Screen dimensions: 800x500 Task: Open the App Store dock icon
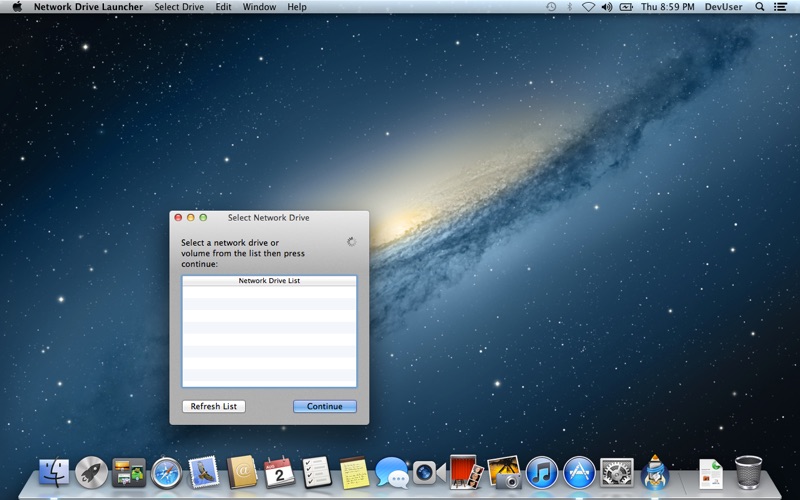click(x=580, y=472)
